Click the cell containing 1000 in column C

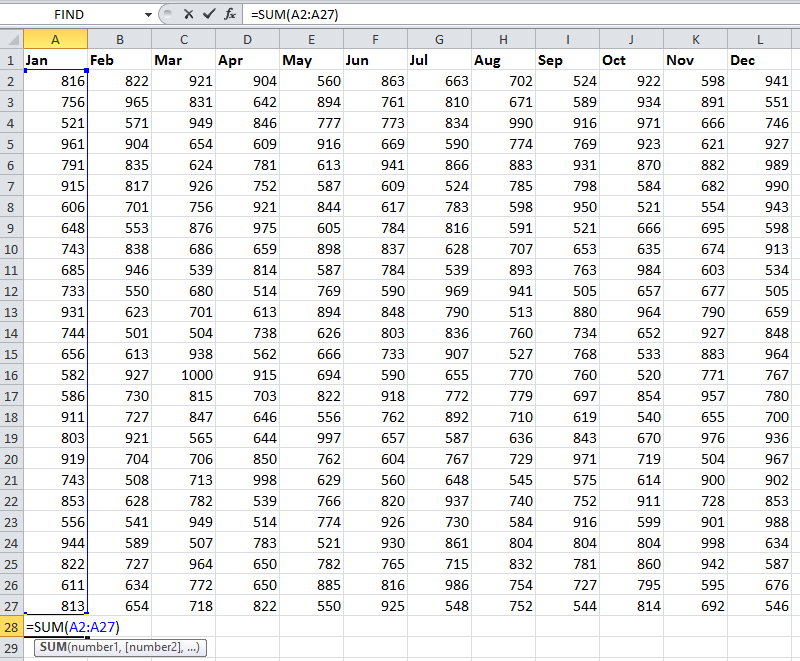(x=183, y=375)
